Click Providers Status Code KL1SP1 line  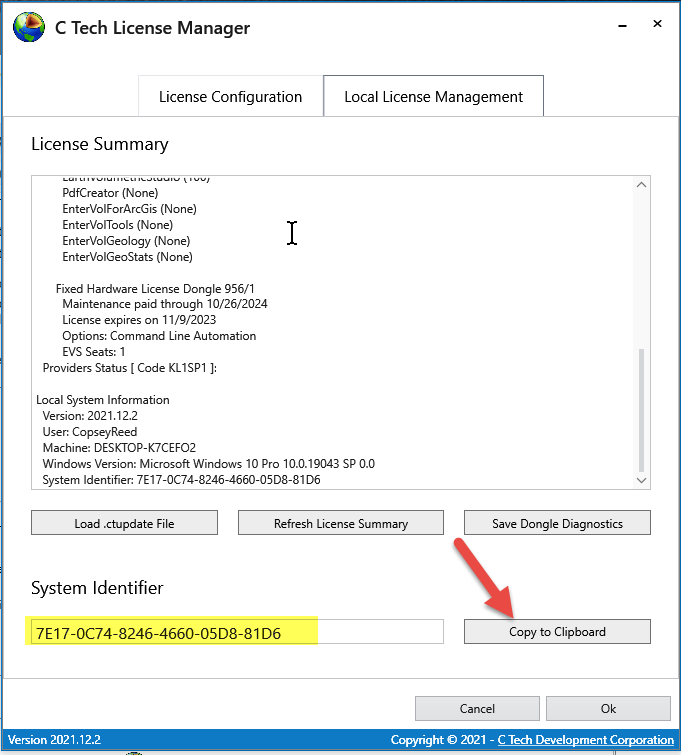pos(130,368)
